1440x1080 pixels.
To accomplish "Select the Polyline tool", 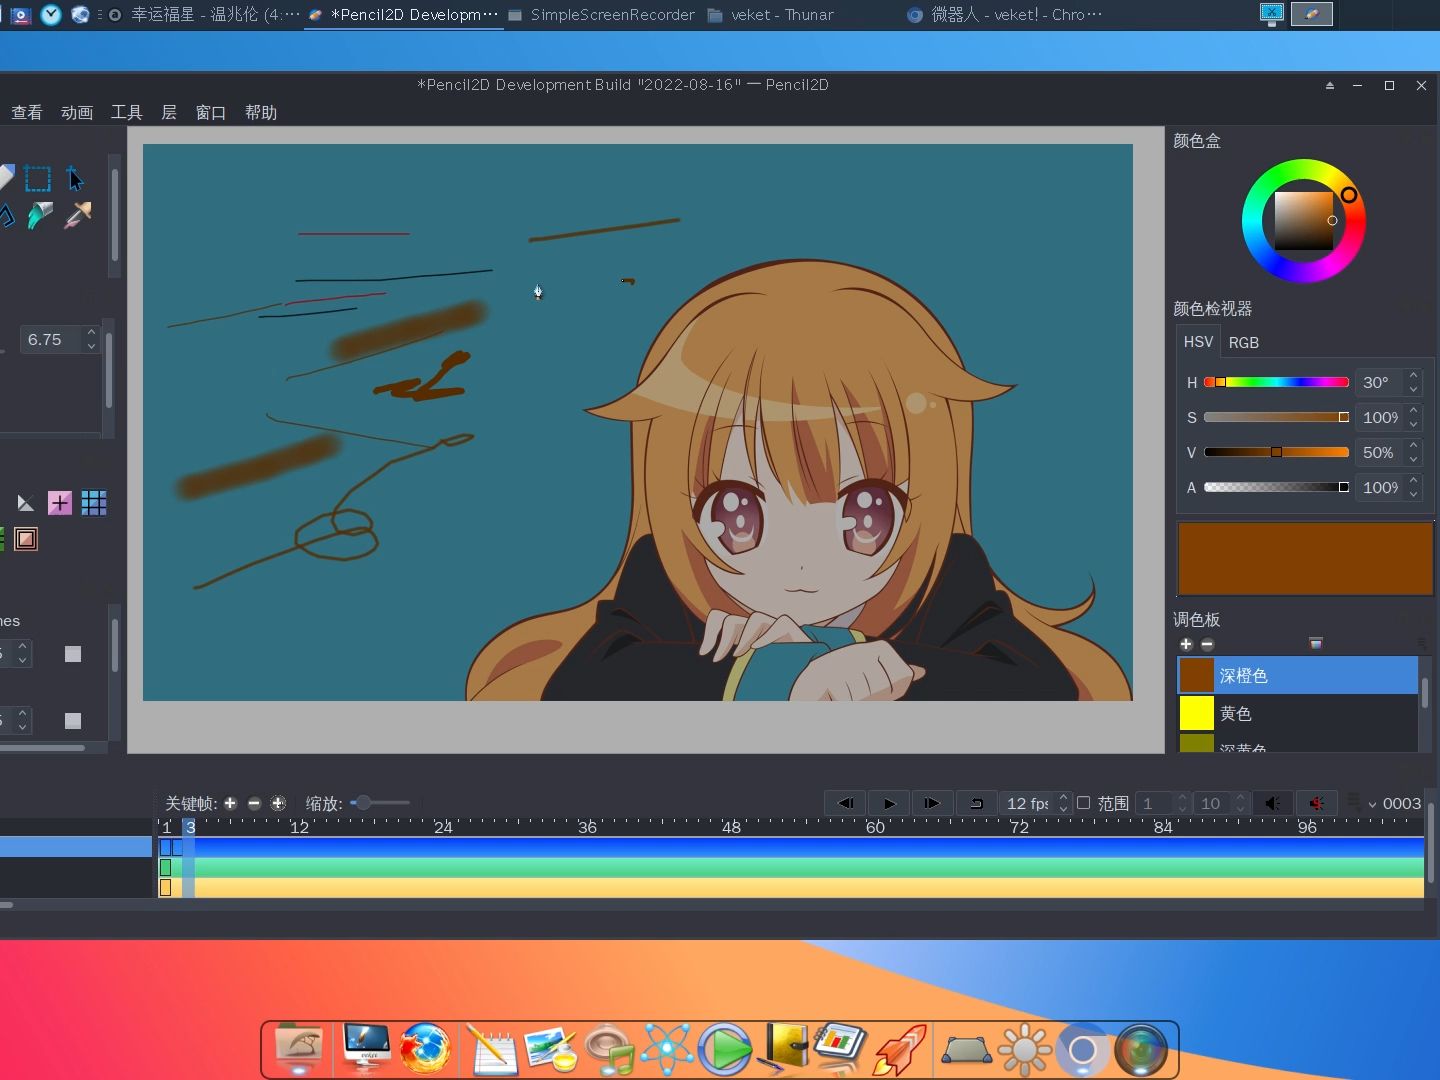I will (6, 216).
